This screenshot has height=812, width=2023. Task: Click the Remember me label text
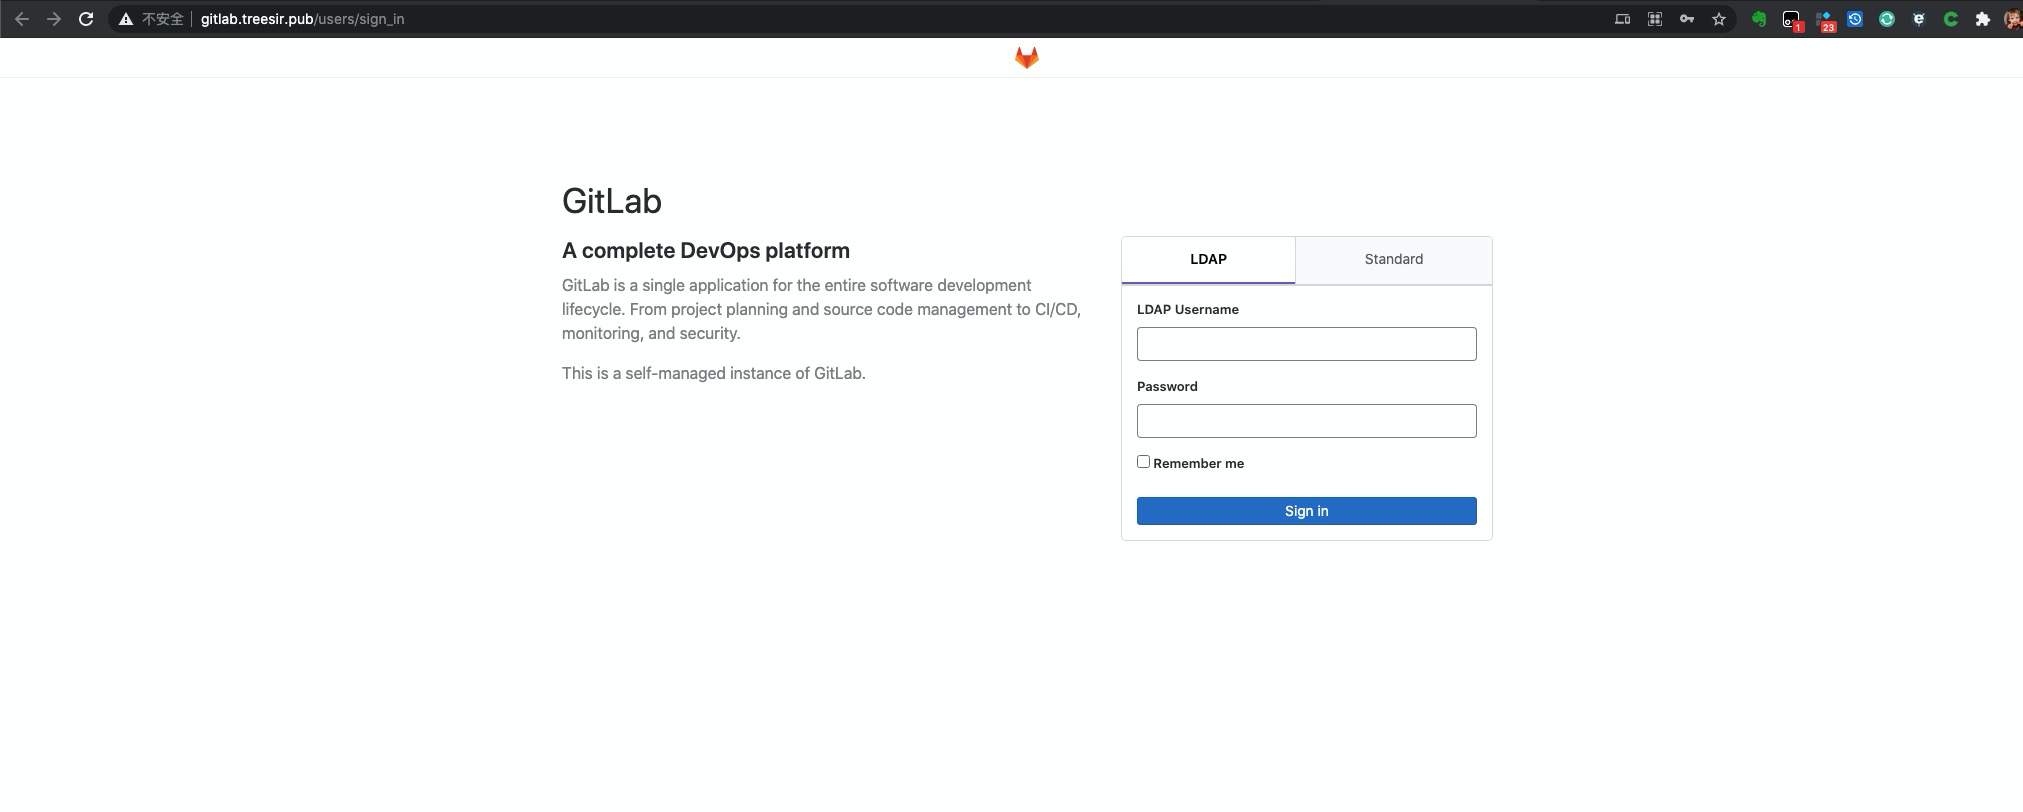pos(1198,463)
